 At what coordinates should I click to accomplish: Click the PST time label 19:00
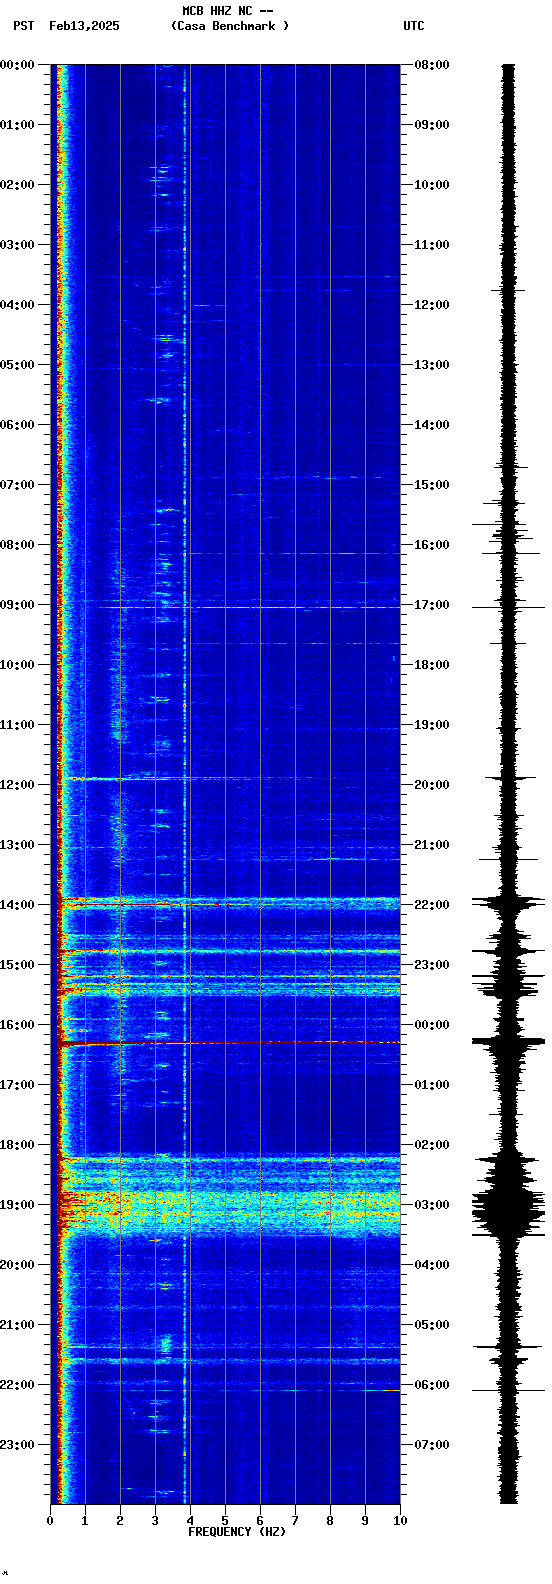tap(17, 1205)
